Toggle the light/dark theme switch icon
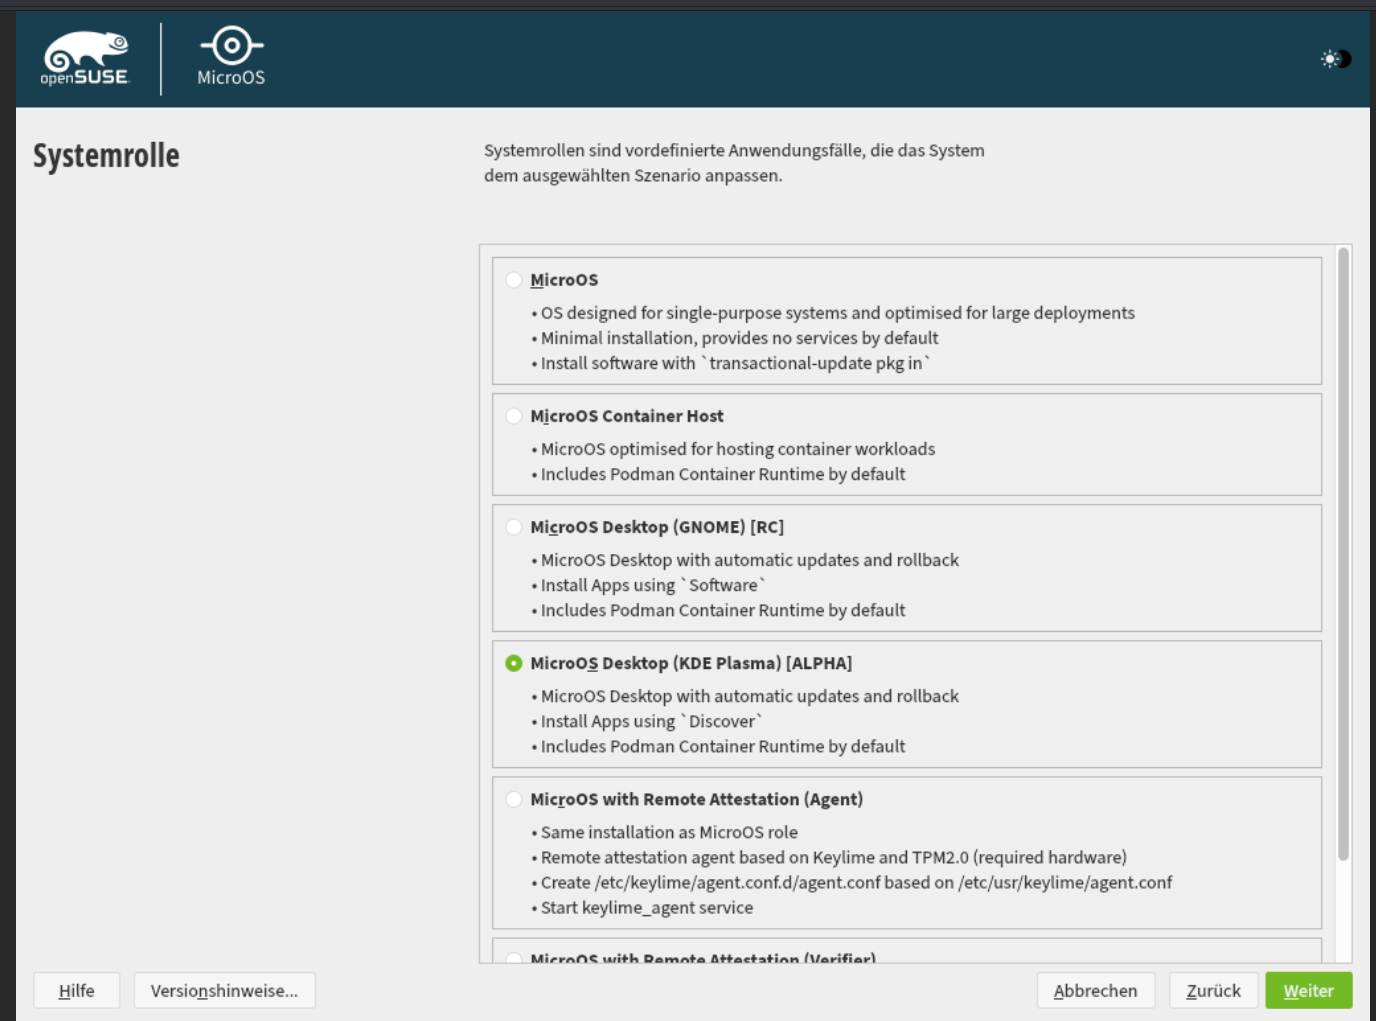The width and height of the screenshot is (1376, 1021). (1335, 59)
